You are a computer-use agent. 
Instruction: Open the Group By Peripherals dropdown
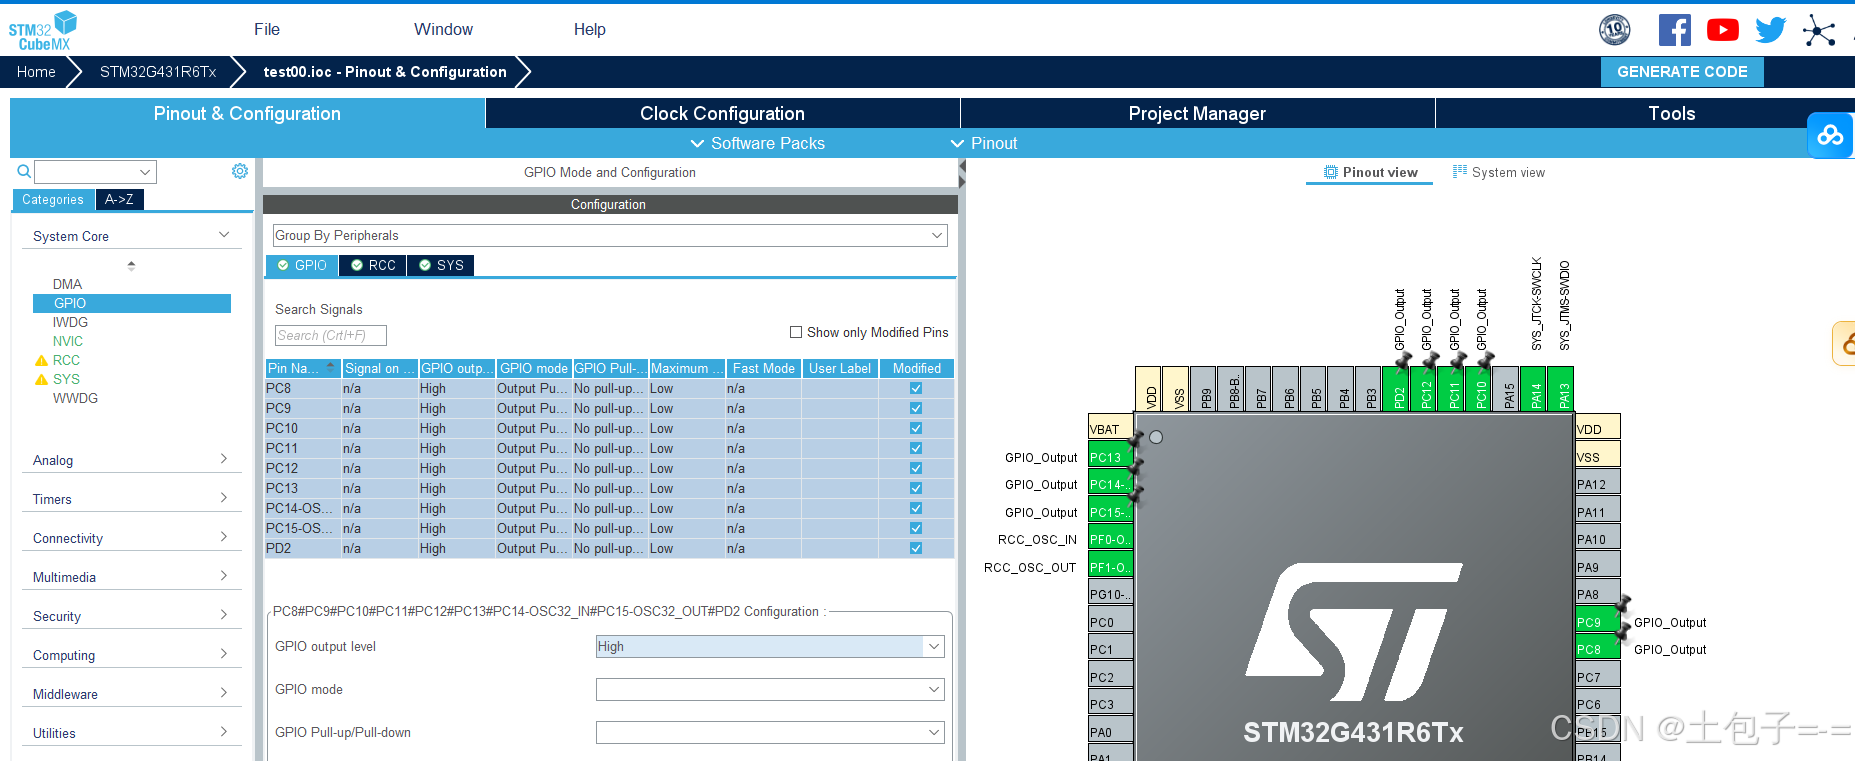click(x=610, y=235)
